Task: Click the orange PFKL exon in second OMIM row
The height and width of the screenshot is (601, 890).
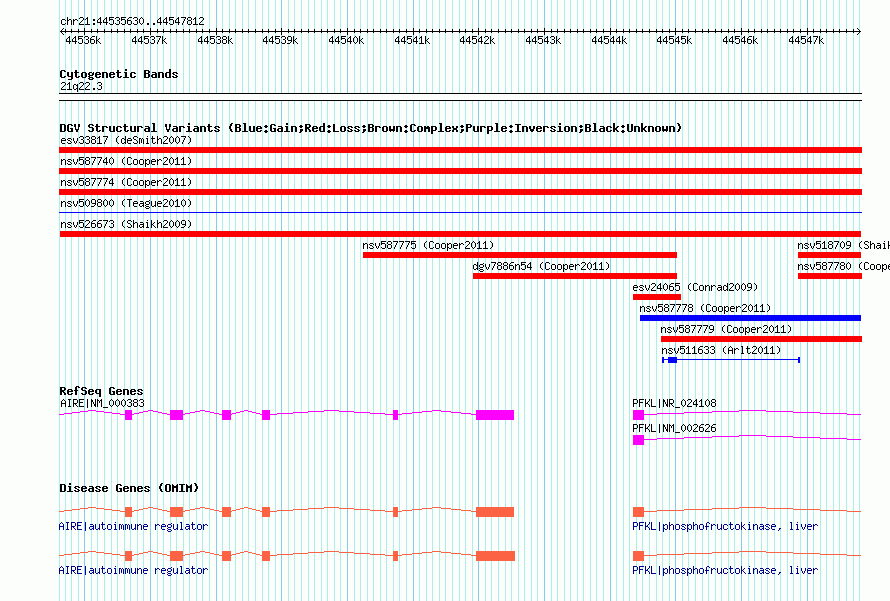Action: 639,556
